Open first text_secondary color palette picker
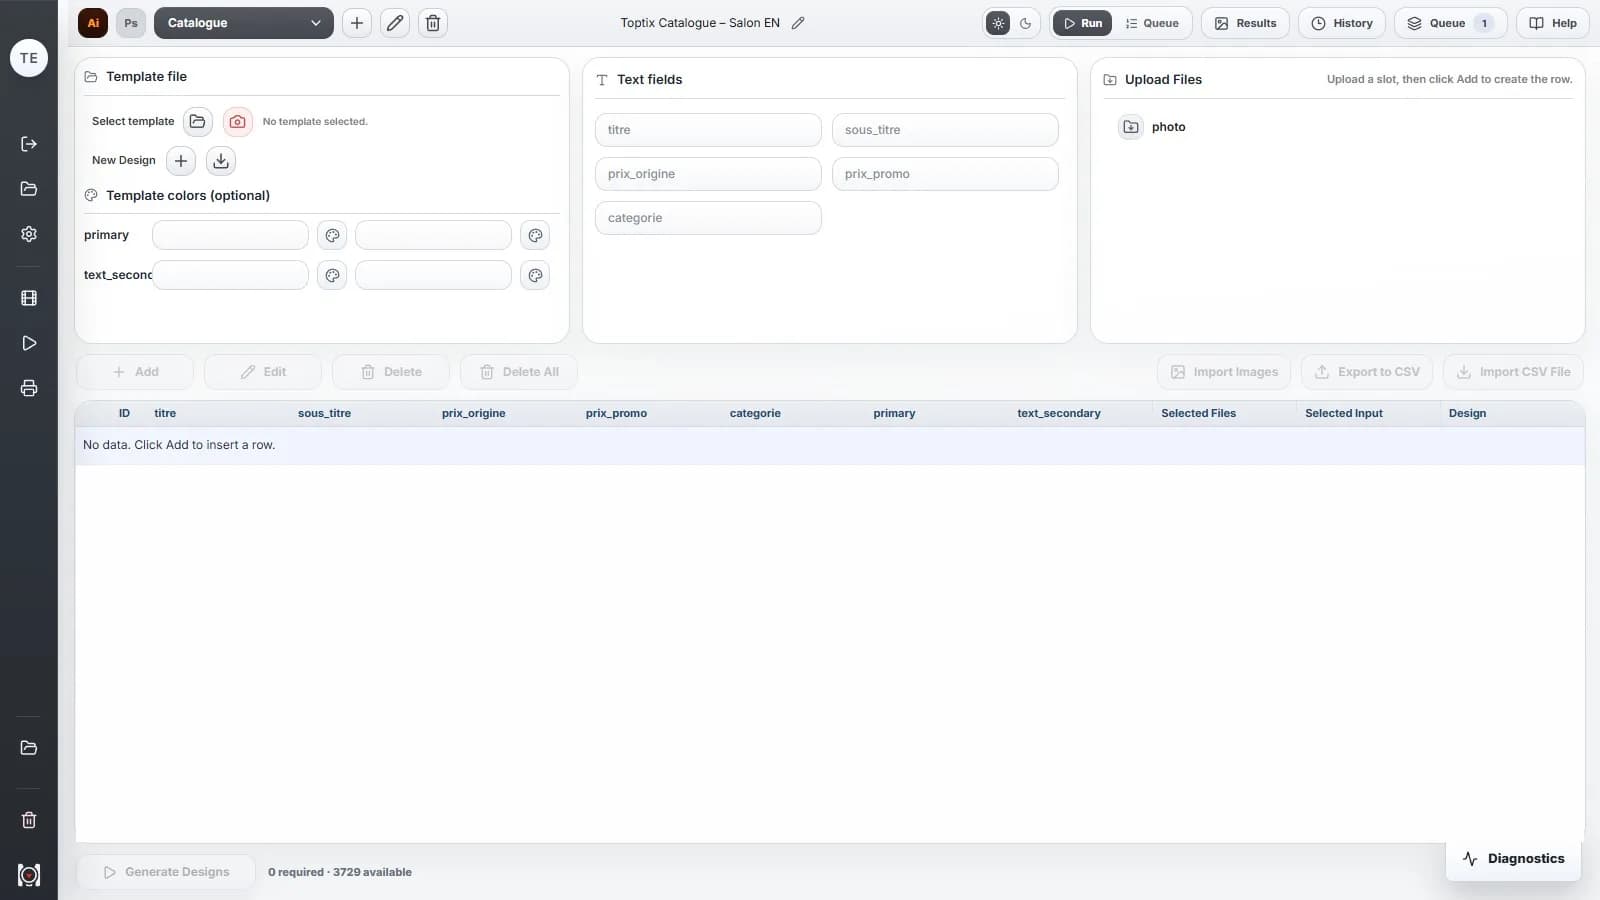 pos(332,275)
